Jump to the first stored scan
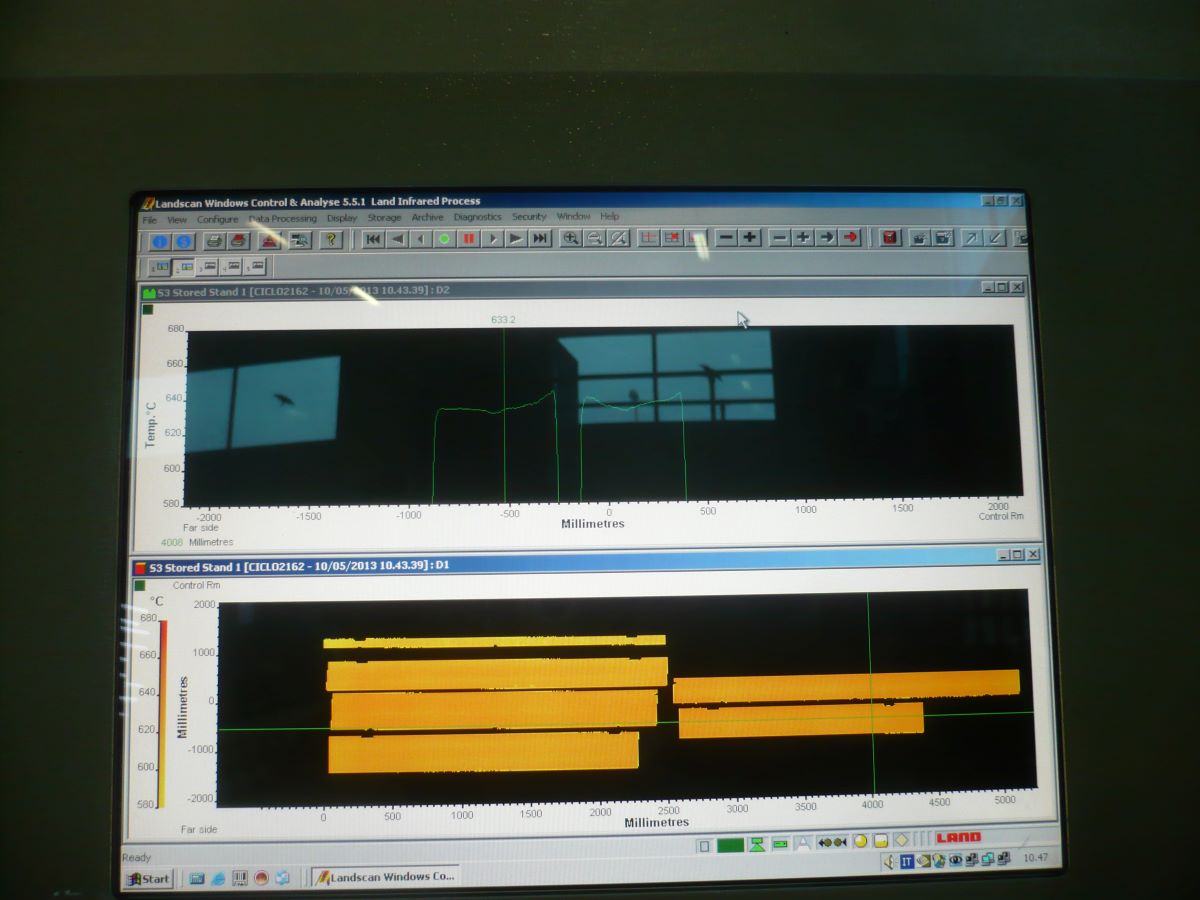 [373, 239]
